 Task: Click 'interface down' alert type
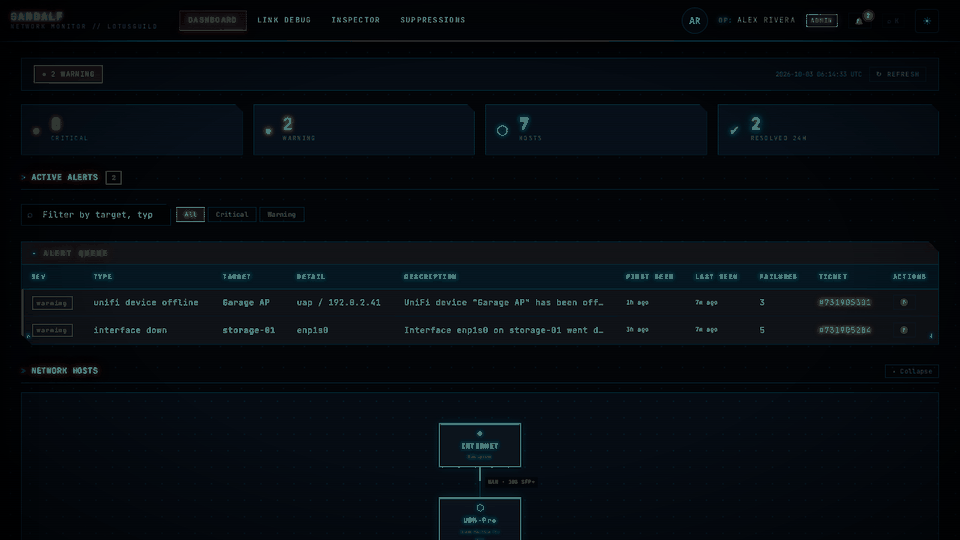click(130, 330)
